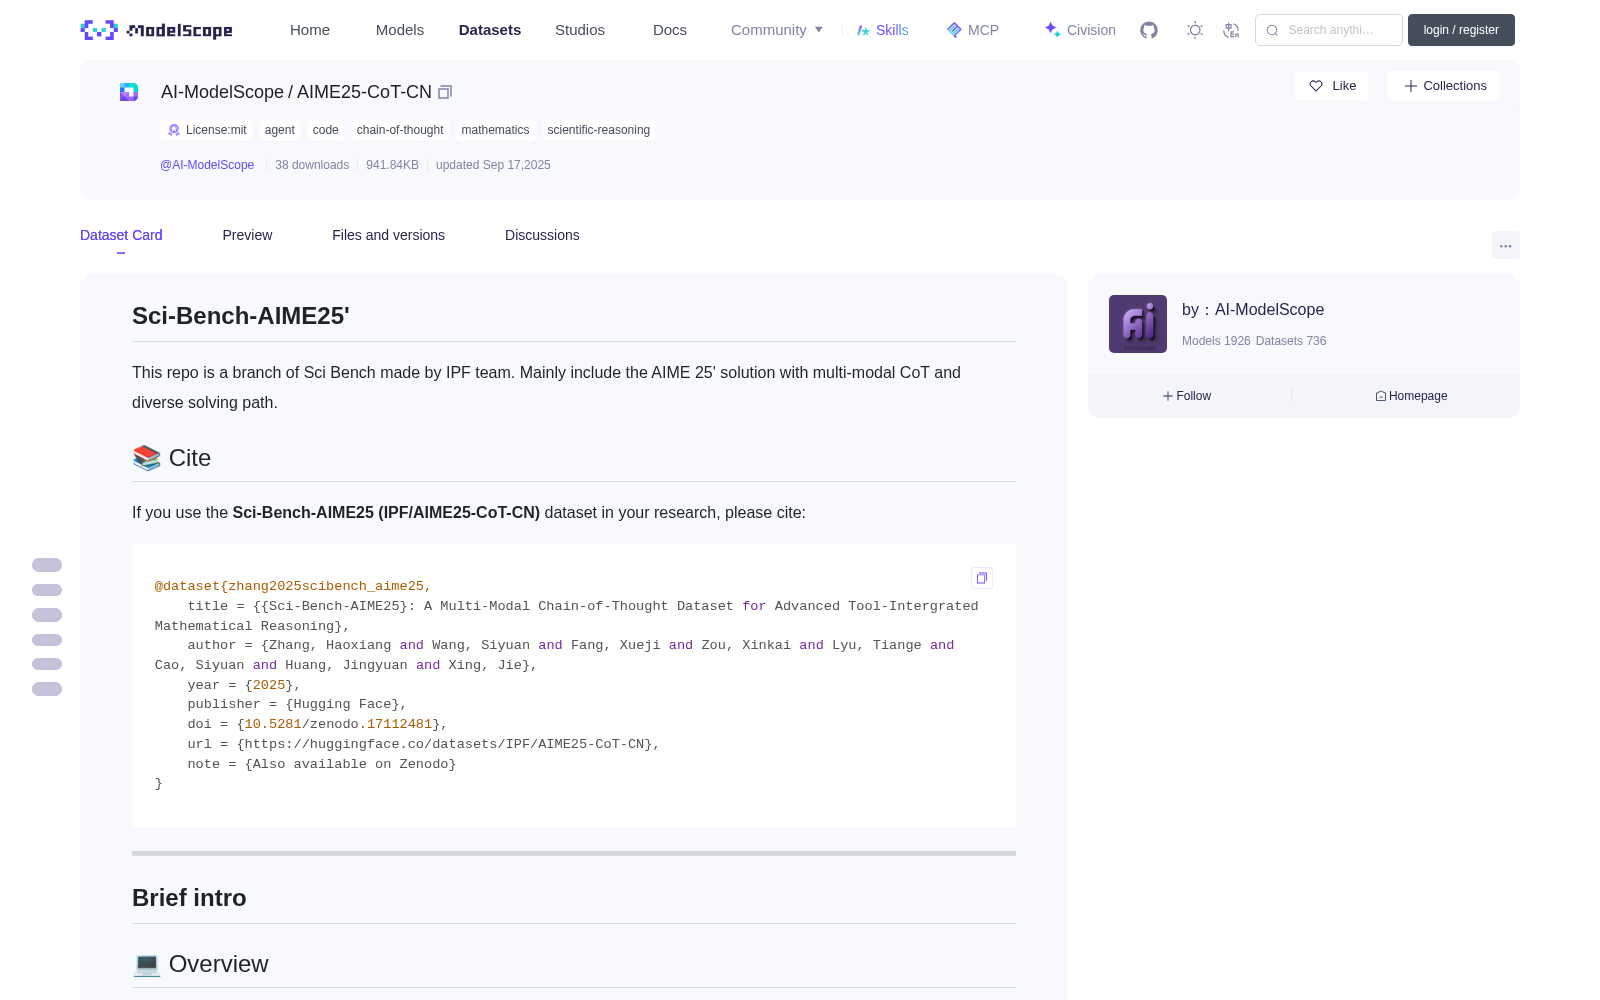Open the Models section
This screenshot has width=1600, height=1000.
400,30
